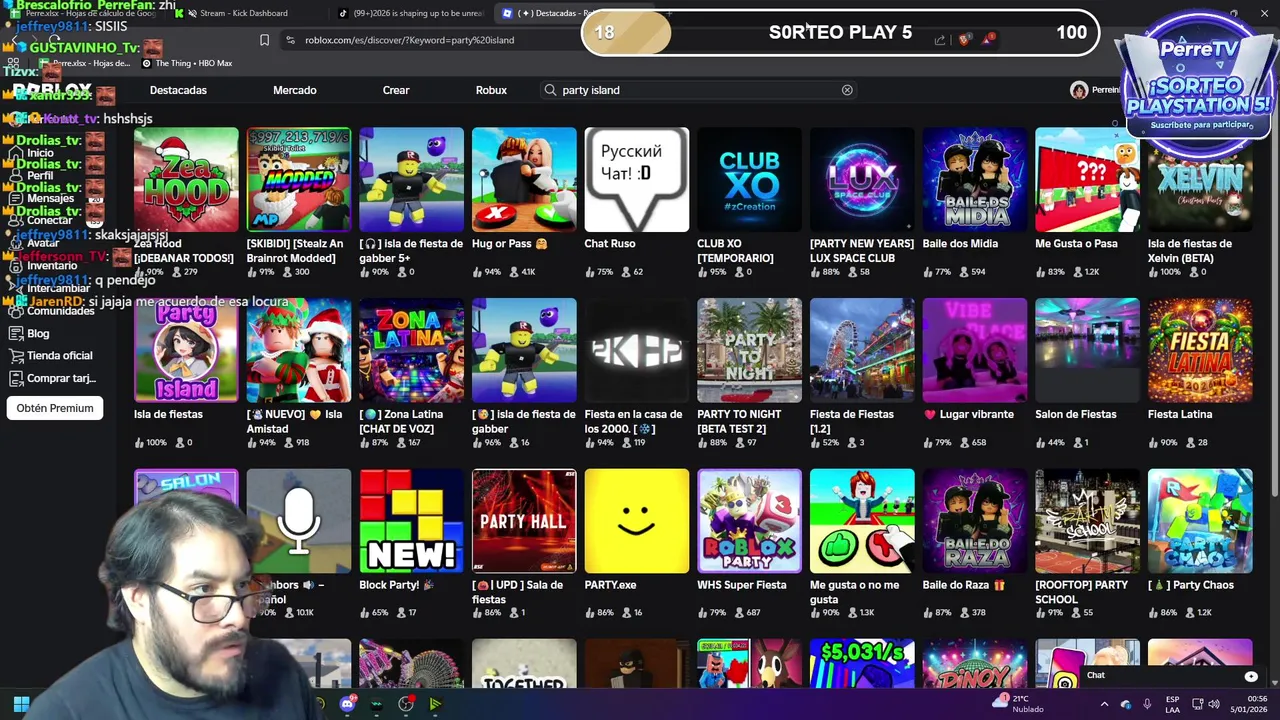Click the Chat panel header
Image resolution: width=1280 pixels, height=720 pixels.
[1170, 676]
